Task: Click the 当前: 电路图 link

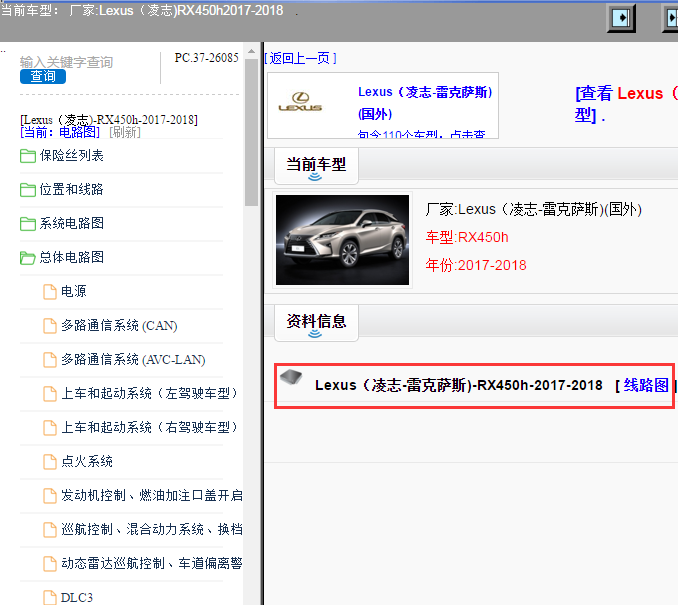Action: pos(60,132)
